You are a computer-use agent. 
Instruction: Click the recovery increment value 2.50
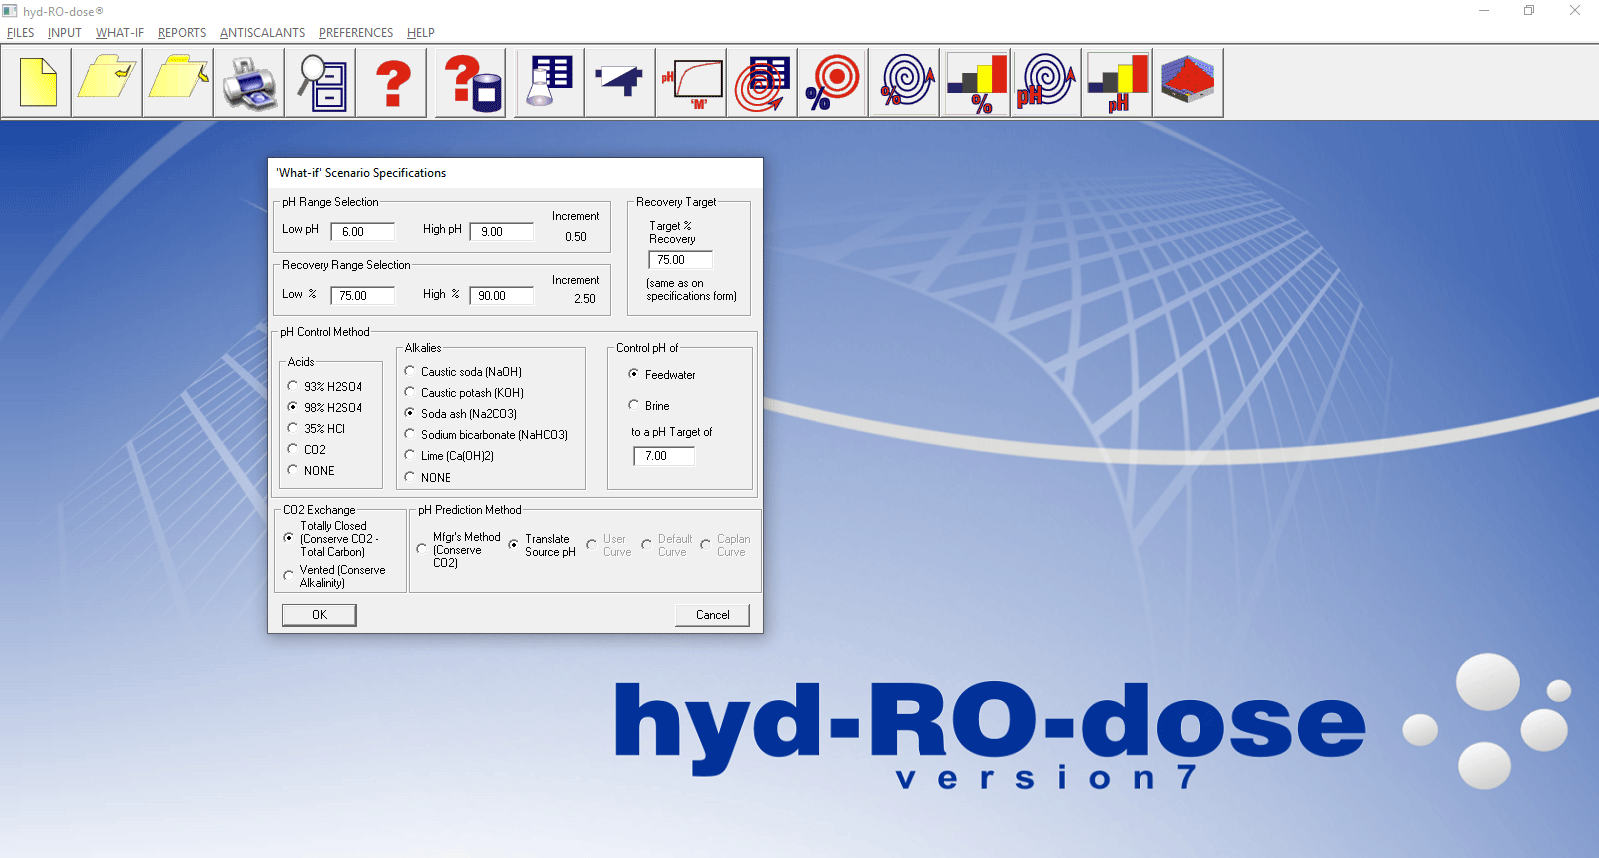pos(585,298)
